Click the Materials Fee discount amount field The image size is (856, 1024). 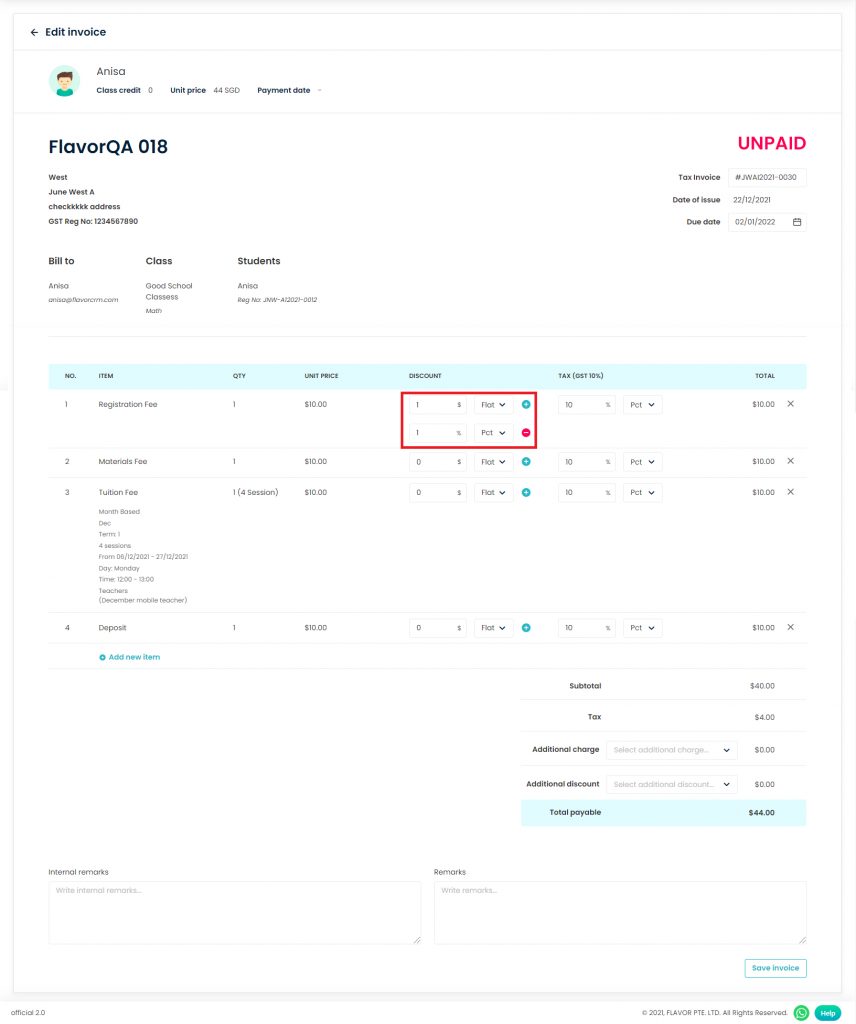(437, 462)
